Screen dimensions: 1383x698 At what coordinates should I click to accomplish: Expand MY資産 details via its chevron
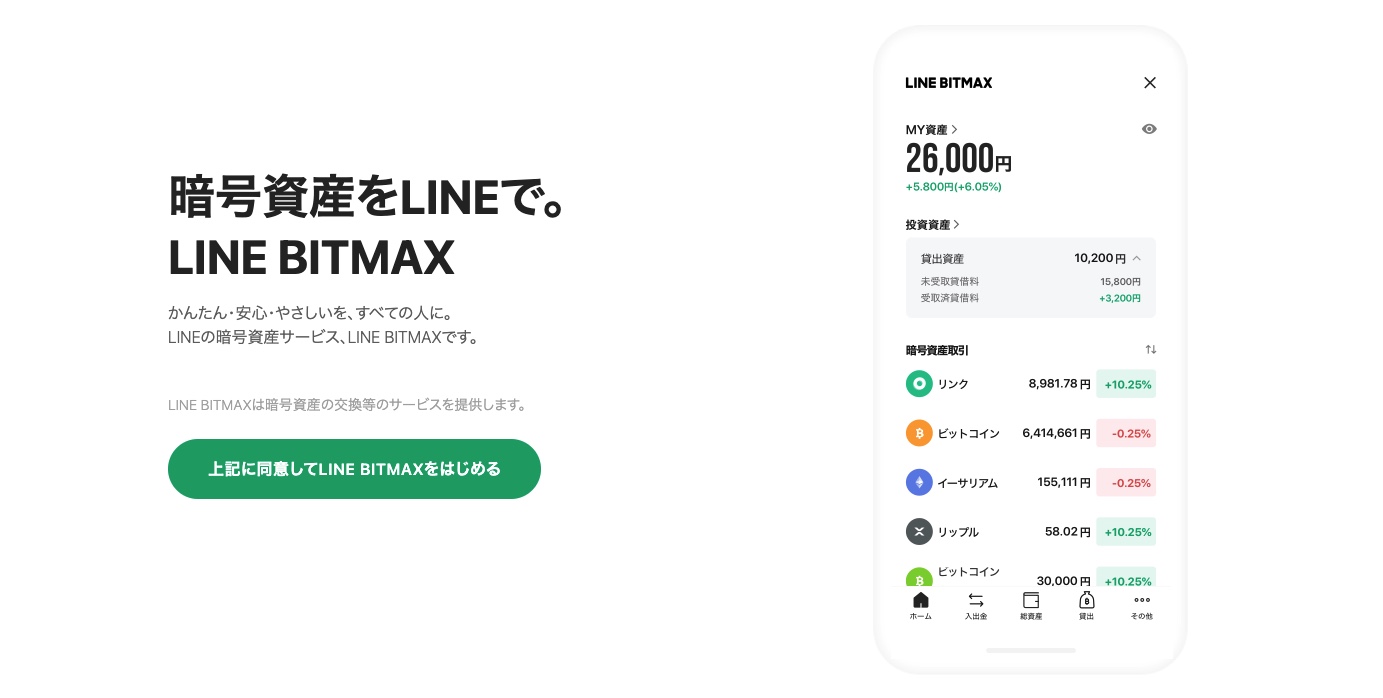[954, 129]
